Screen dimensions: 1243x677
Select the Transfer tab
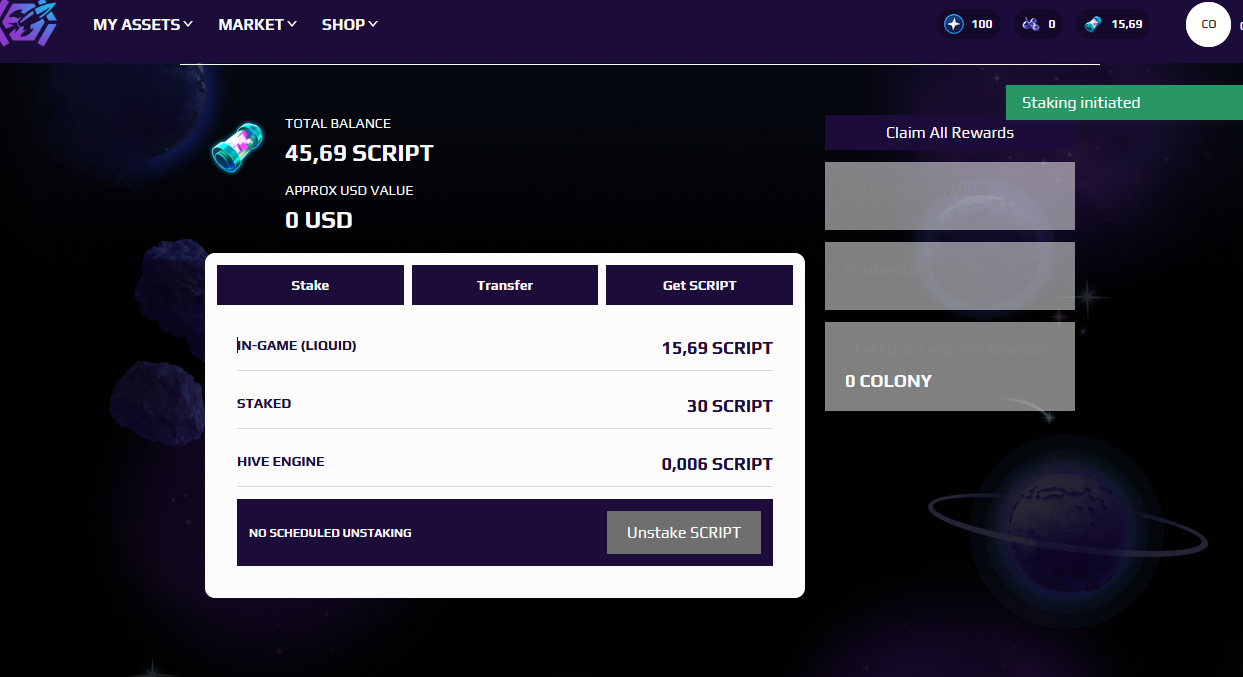(505, 285)
